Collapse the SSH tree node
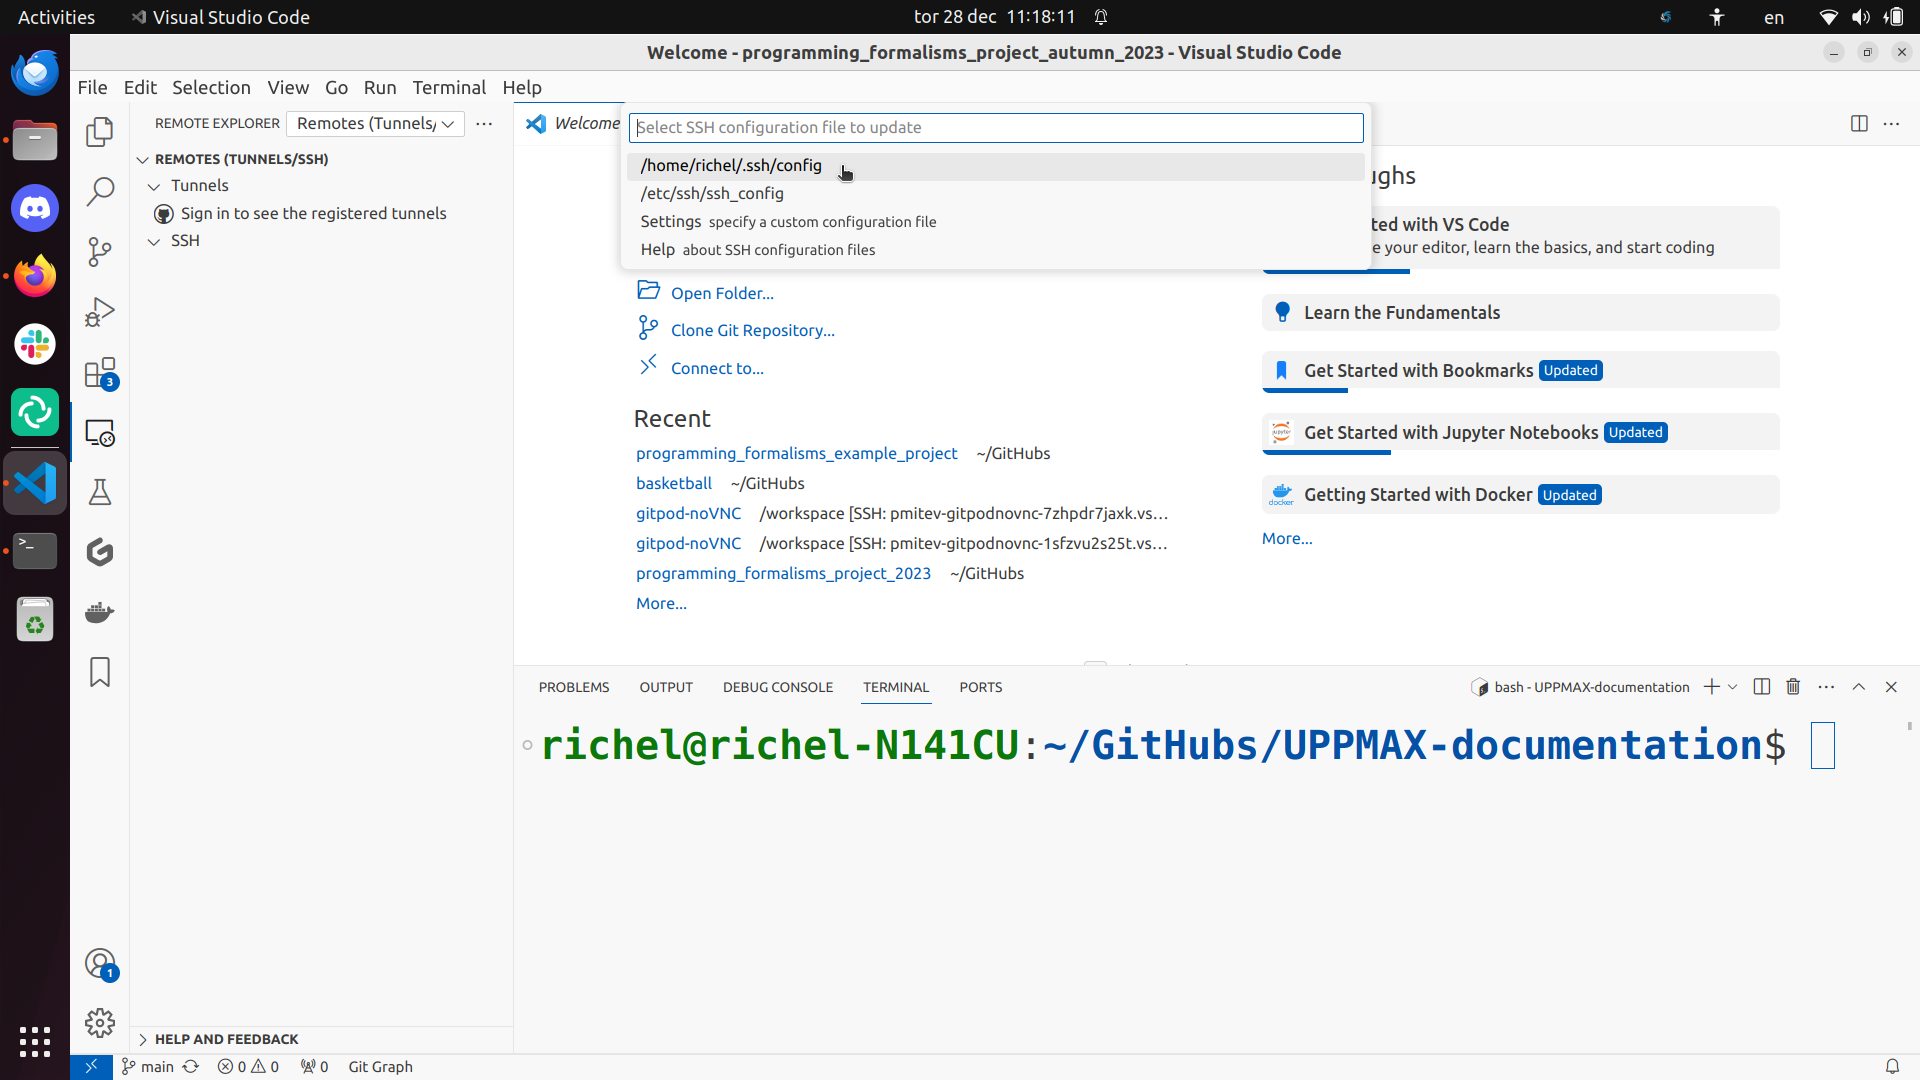 pos(154,241)
